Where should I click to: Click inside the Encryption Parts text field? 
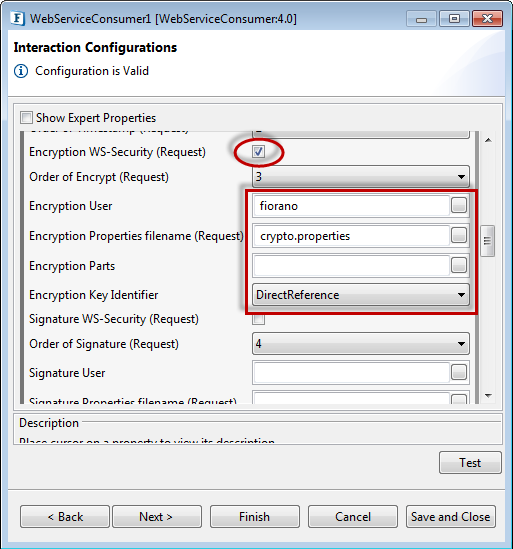352,265
